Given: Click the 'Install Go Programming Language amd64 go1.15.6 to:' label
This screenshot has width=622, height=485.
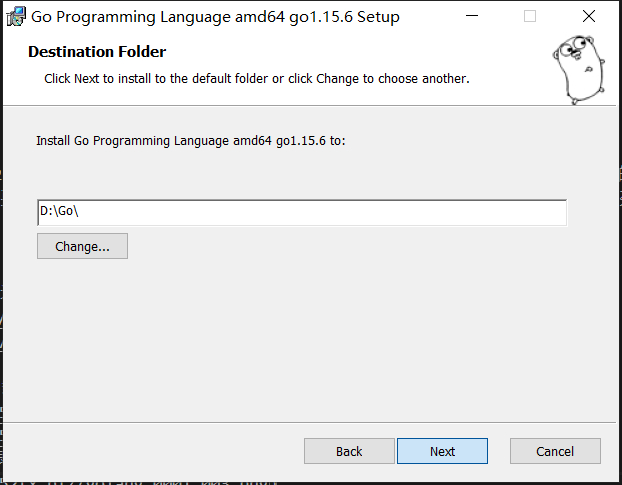Looking at the screenshot, I should [x=191, y=141].
